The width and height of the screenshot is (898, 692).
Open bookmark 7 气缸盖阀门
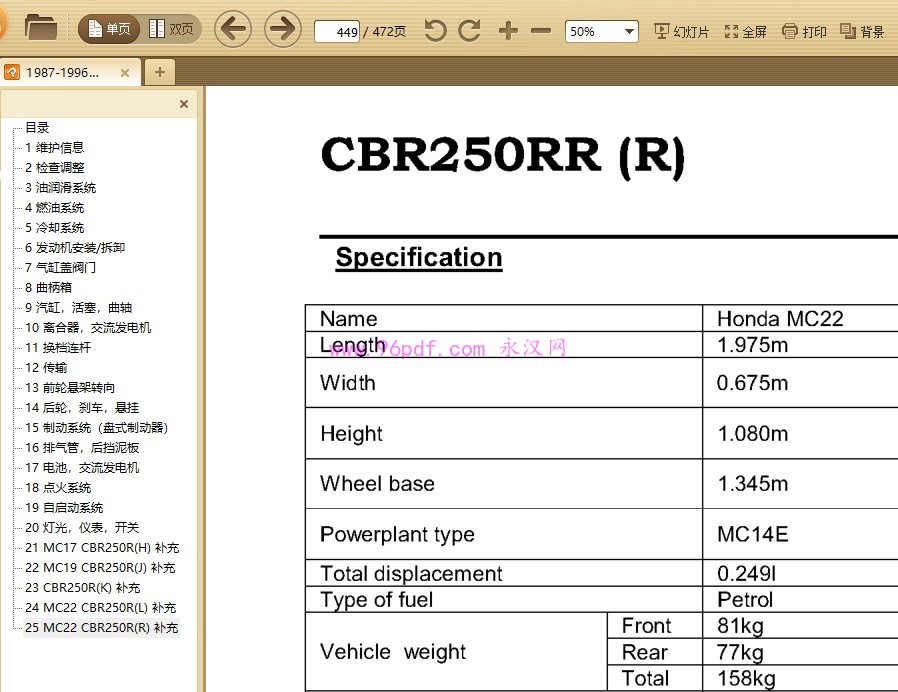pos(61,268)
